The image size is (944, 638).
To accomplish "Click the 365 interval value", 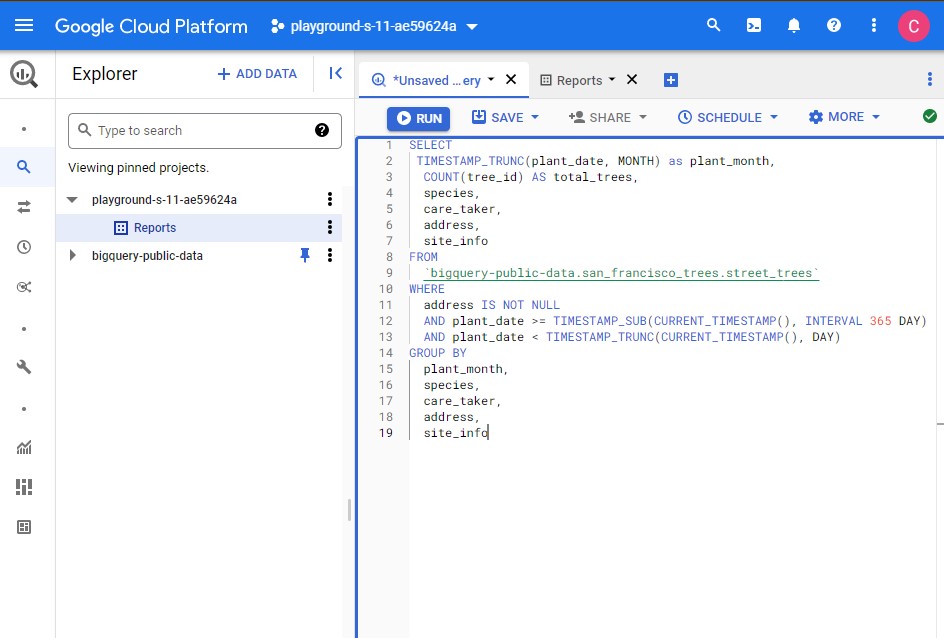I will tap(880, 321).
